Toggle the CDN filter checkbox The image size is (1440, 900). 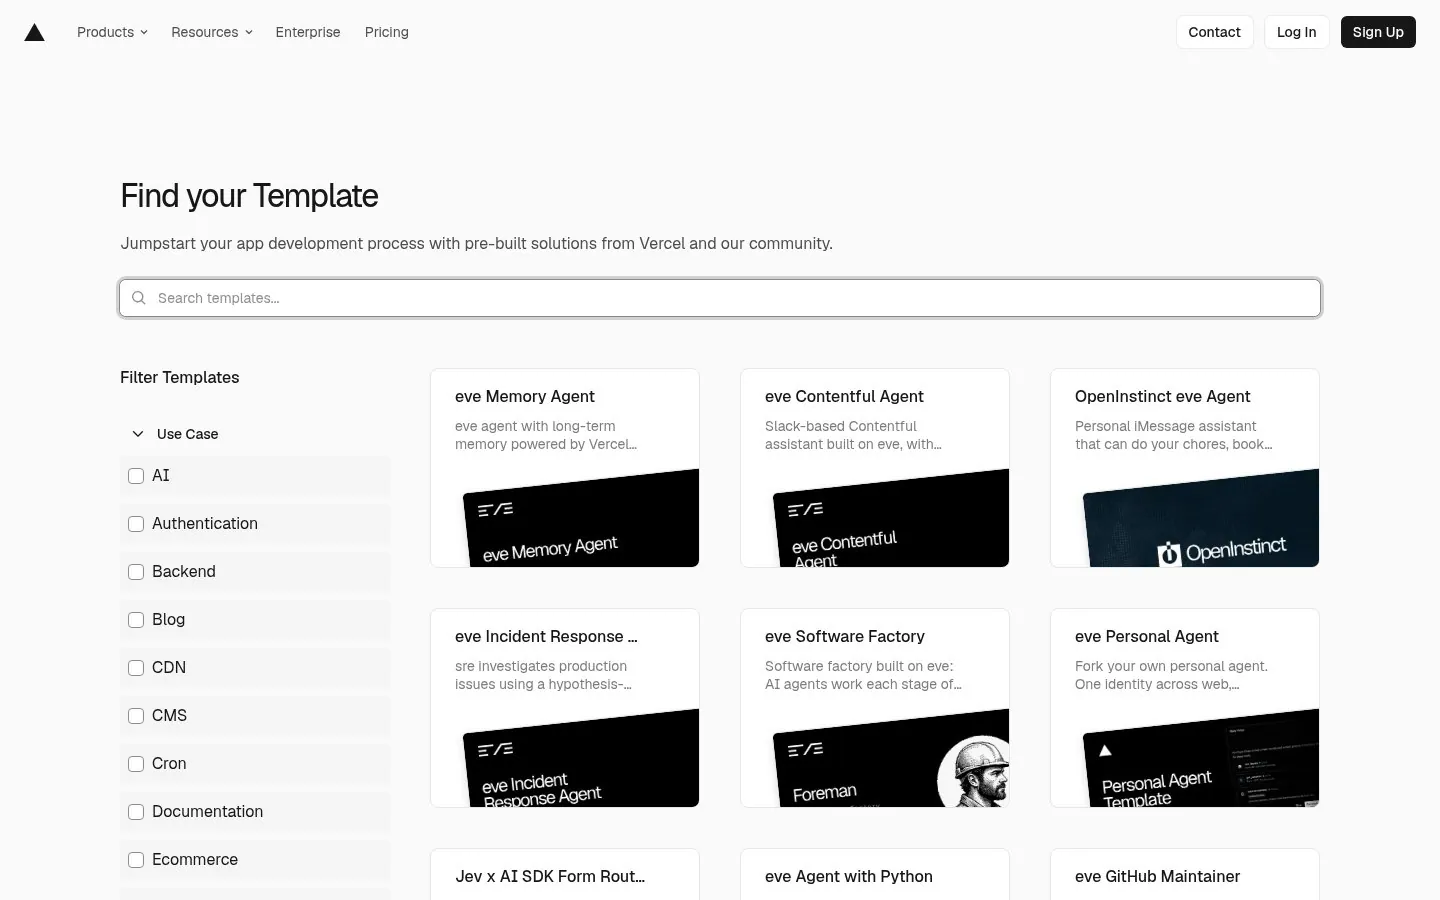pyautogui.click(x=136, y=668)
